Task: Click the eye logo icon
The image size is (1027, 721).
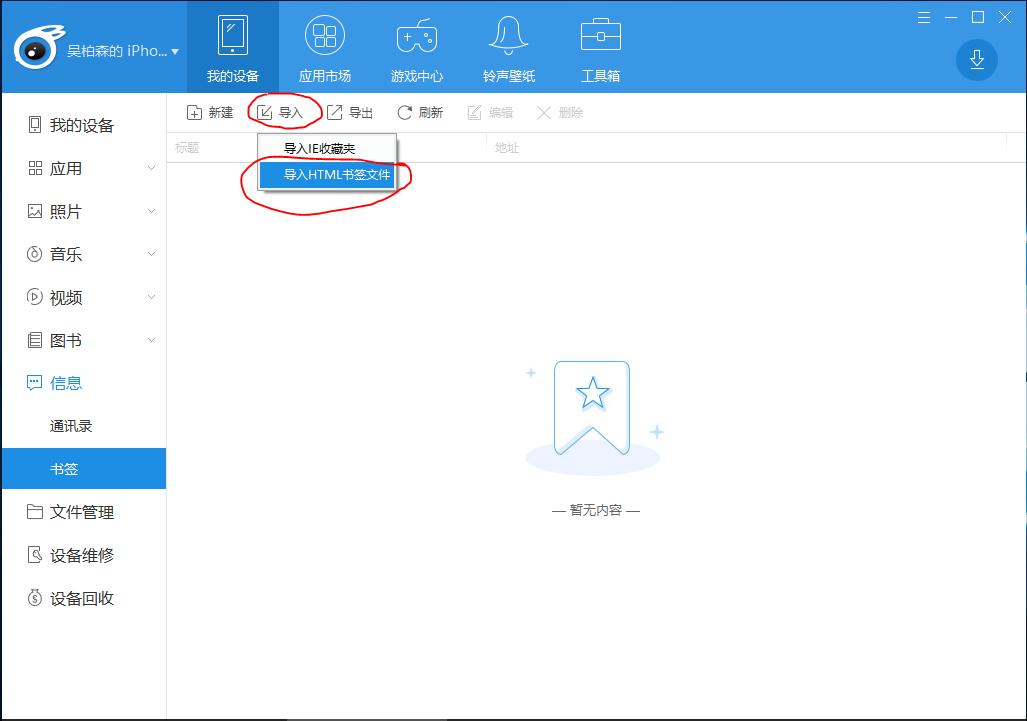Action: point(38,47)
